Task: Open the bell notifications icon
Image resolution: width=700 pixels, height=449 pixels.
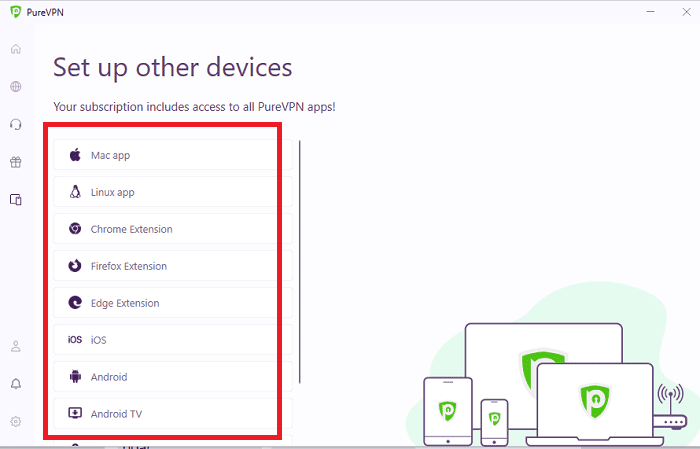Action: [16, 384]
